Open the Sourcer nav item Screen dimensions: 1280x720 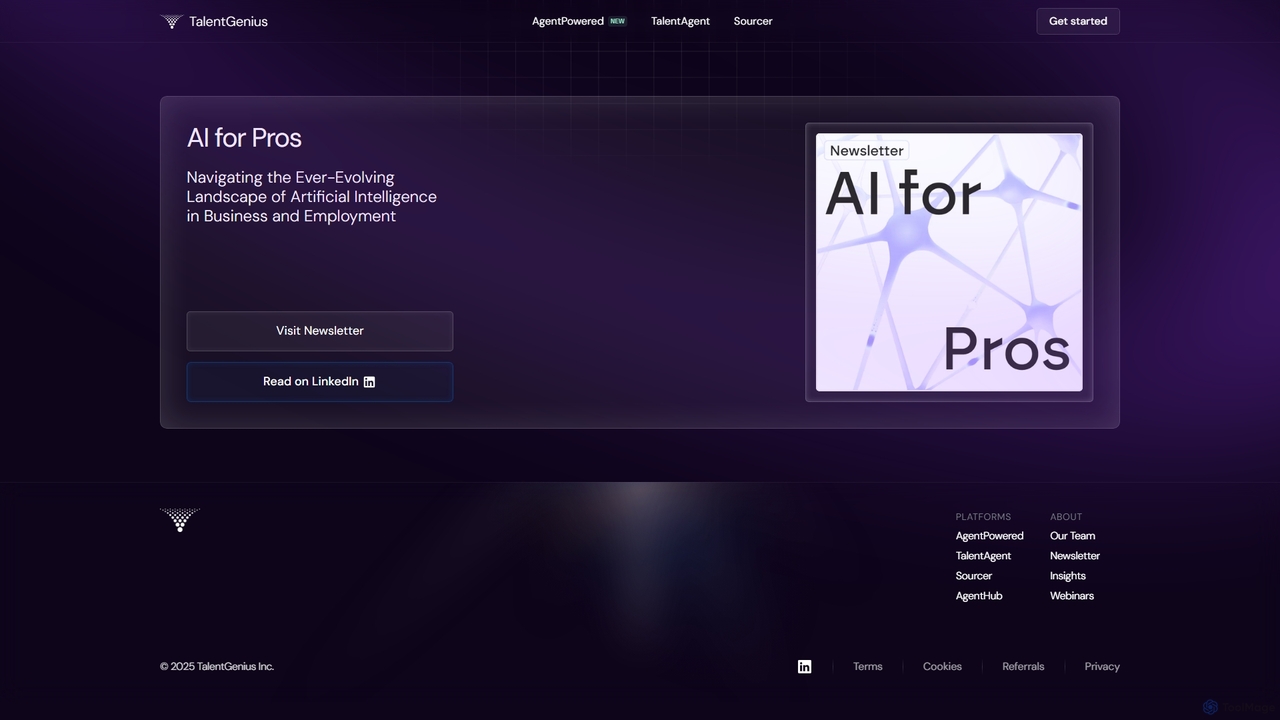(x=753, y=21)
